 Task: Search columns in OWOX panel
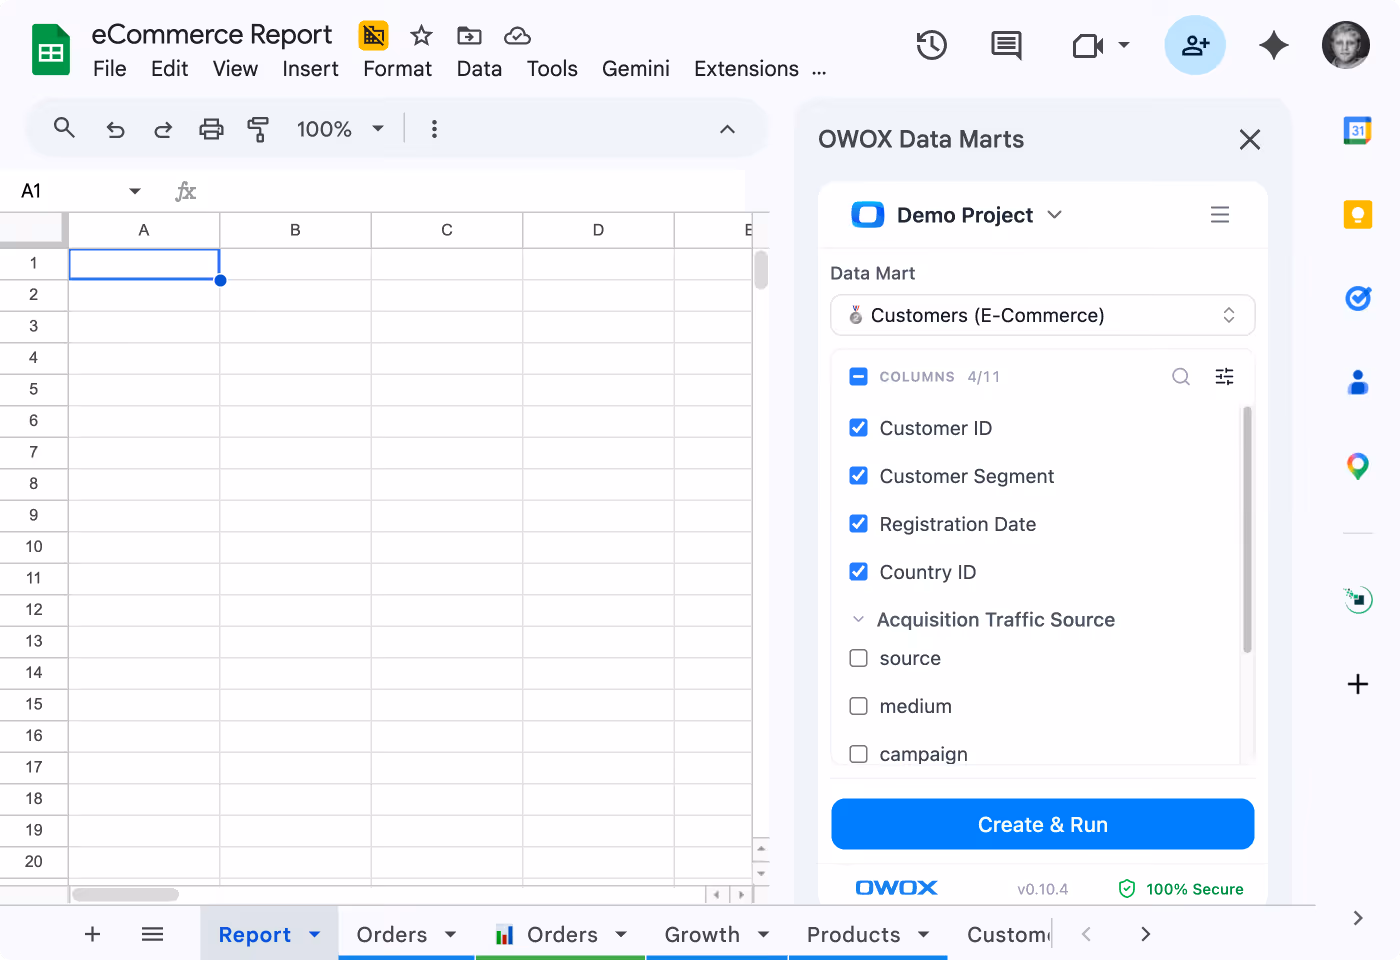click(x=1181, y=377)
